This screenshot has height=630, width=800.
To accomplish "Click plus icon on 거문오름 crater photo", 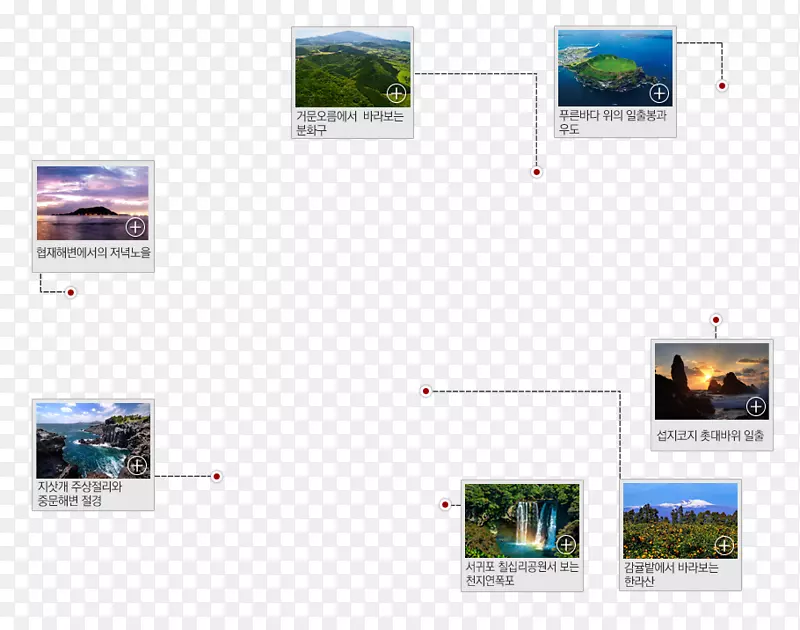I will pos(396,94).
